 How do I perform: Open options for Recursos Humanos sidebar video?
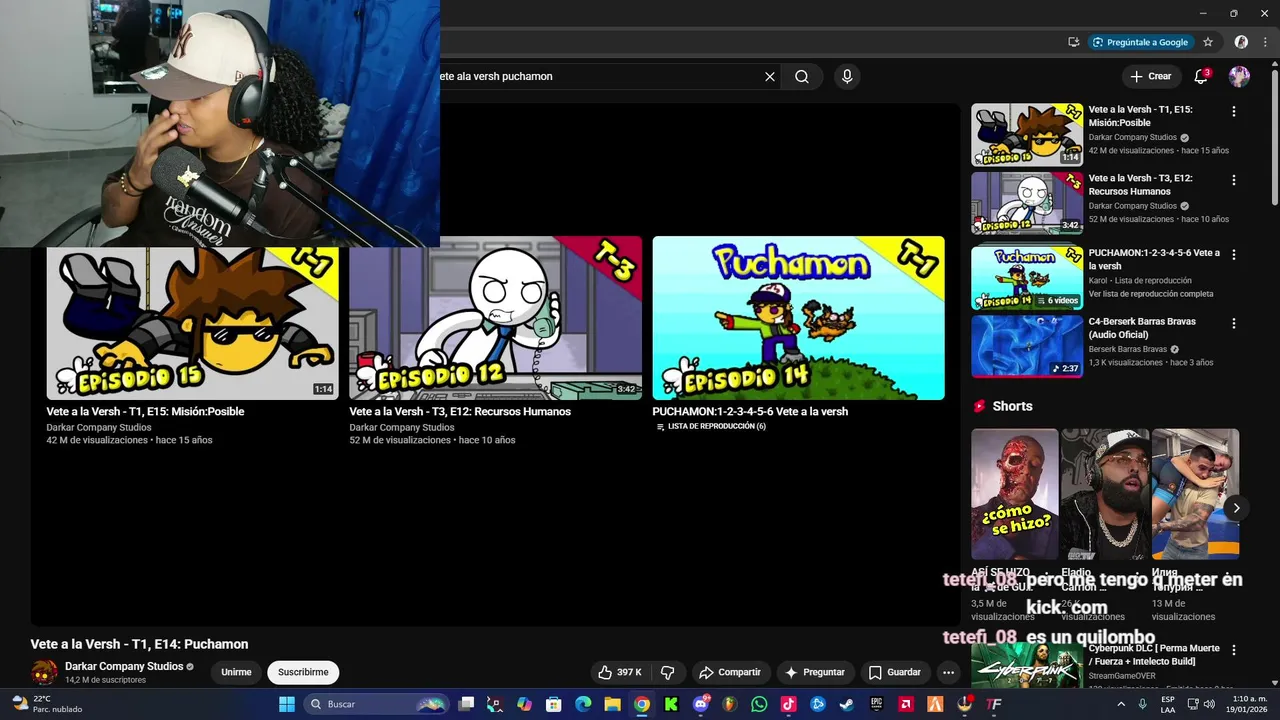pyautogui.click(x=1233, y=180)
